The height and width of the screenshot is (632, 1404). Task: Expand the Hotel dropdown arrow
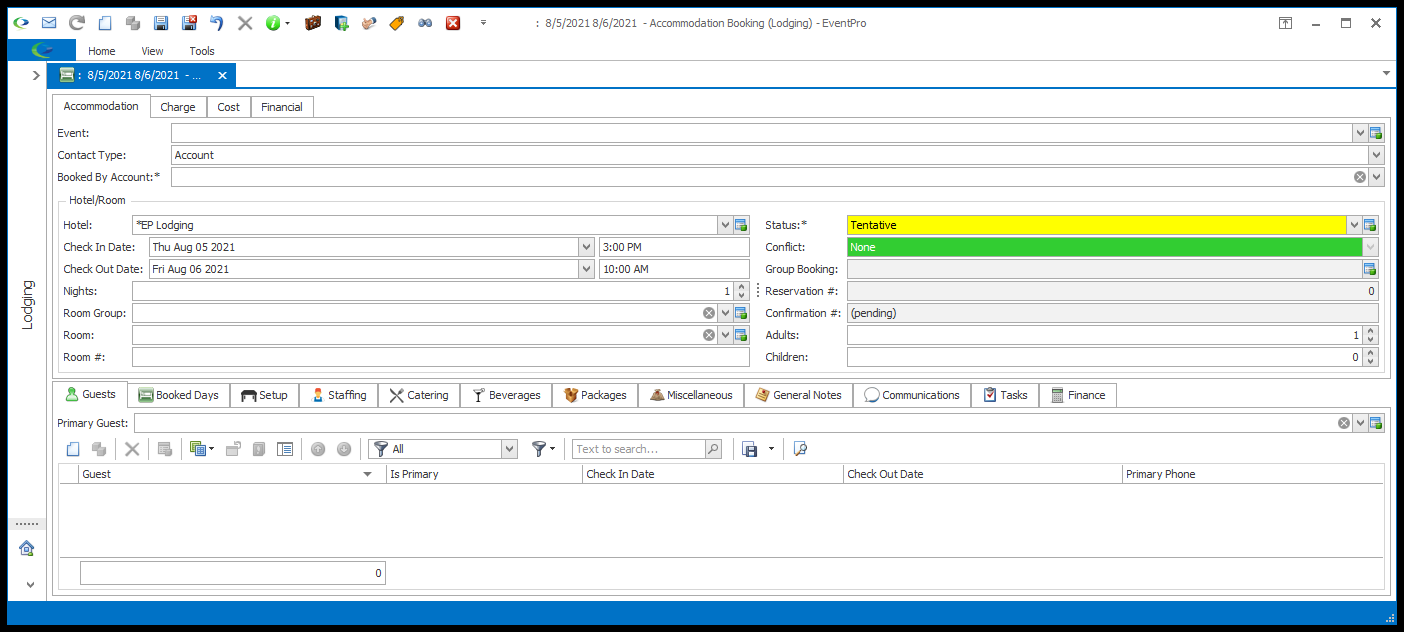tap(725, 225)
